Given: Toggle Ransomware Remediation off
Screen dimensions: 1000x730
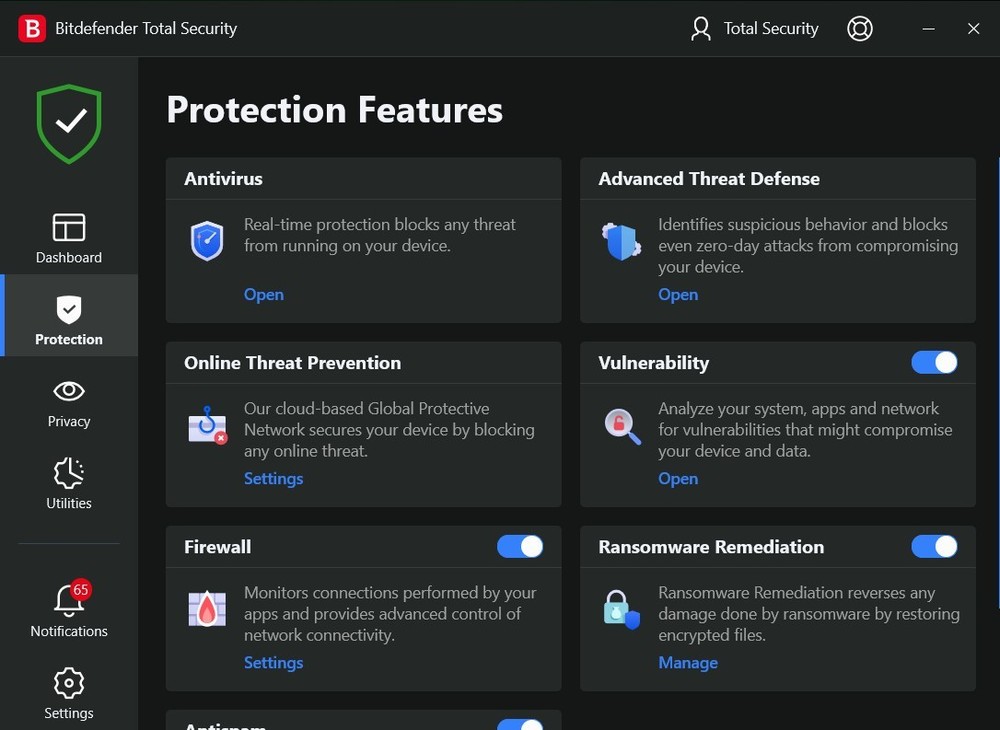Looking at the screenshot, I should pos(935,546).
